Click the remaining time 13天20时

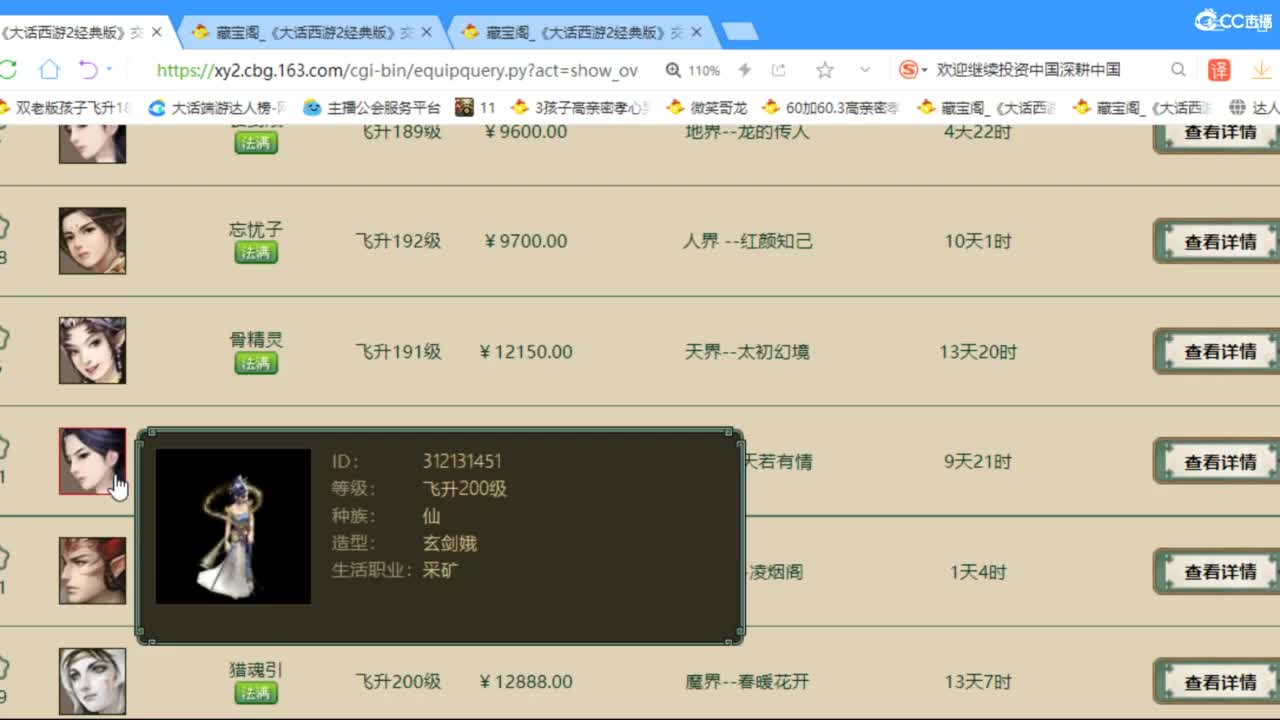coord(978,352)
